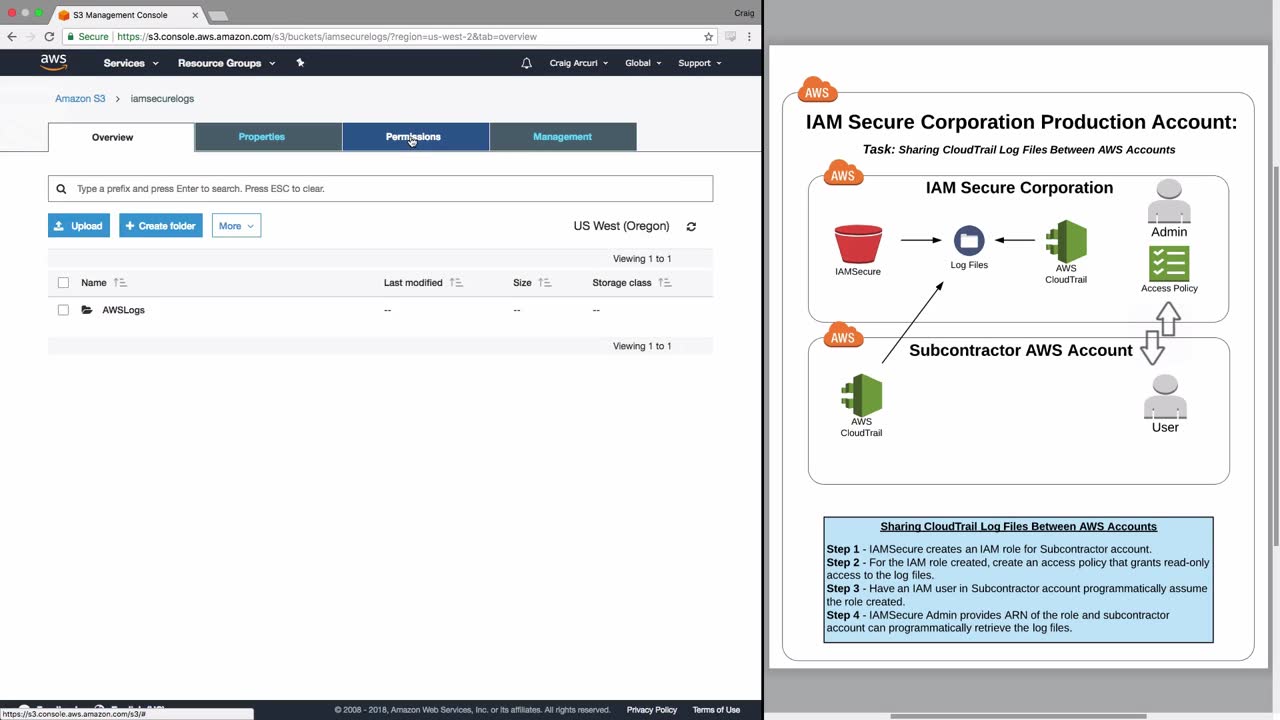Click the Storage class column header text
1280x720 pixels.
(x=622, y=283)
